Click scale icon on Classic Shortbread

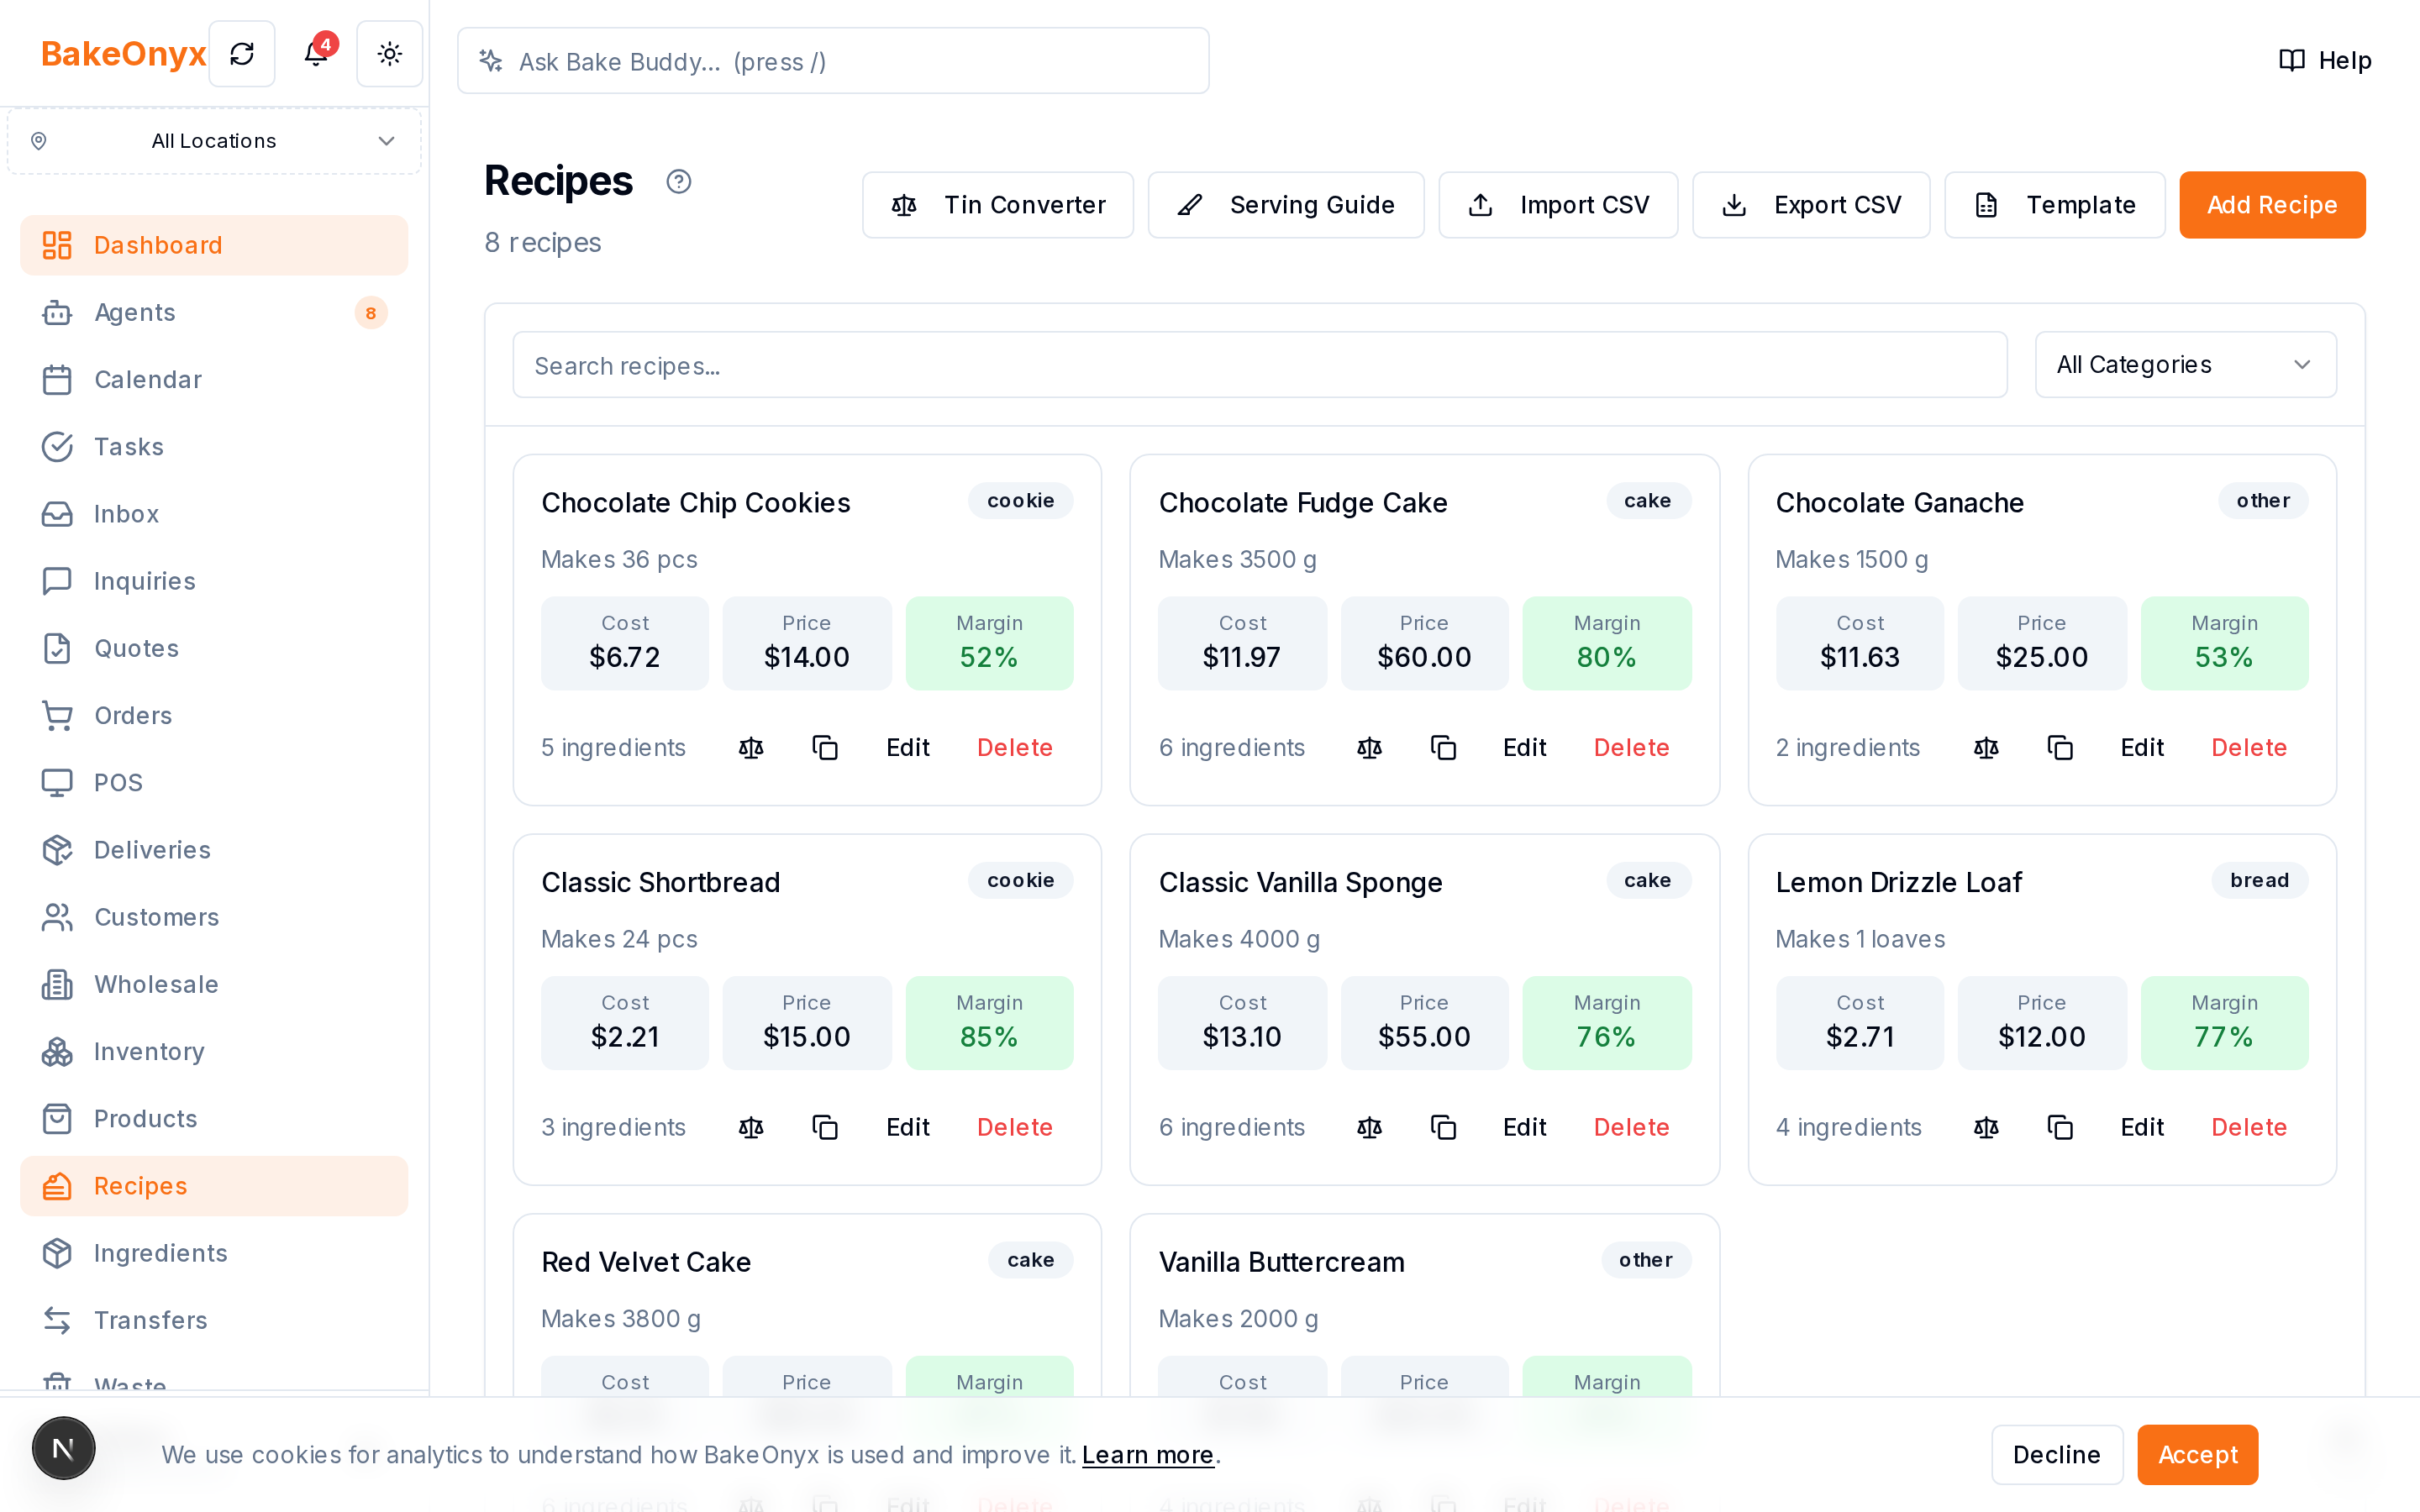point(751,1128)
